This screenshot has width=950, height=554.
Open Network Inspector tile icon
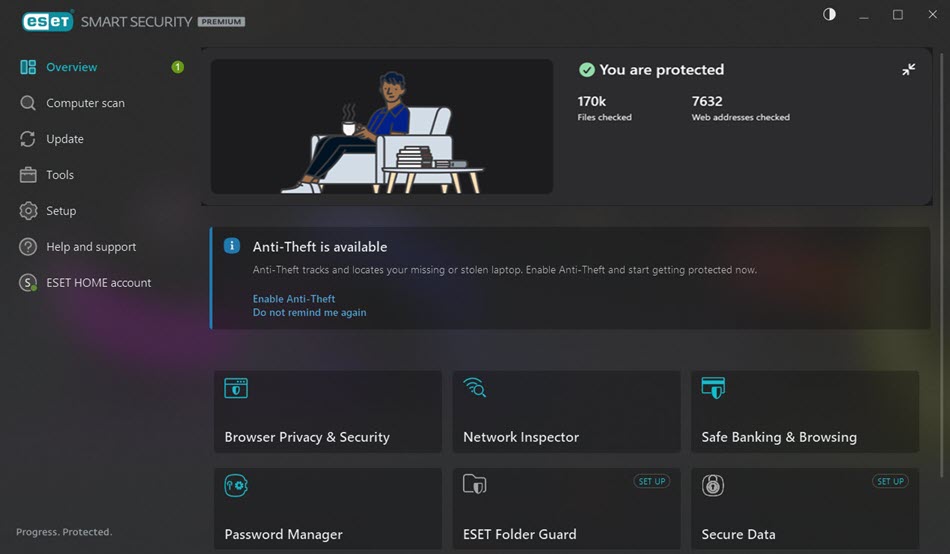pos(474,387)
